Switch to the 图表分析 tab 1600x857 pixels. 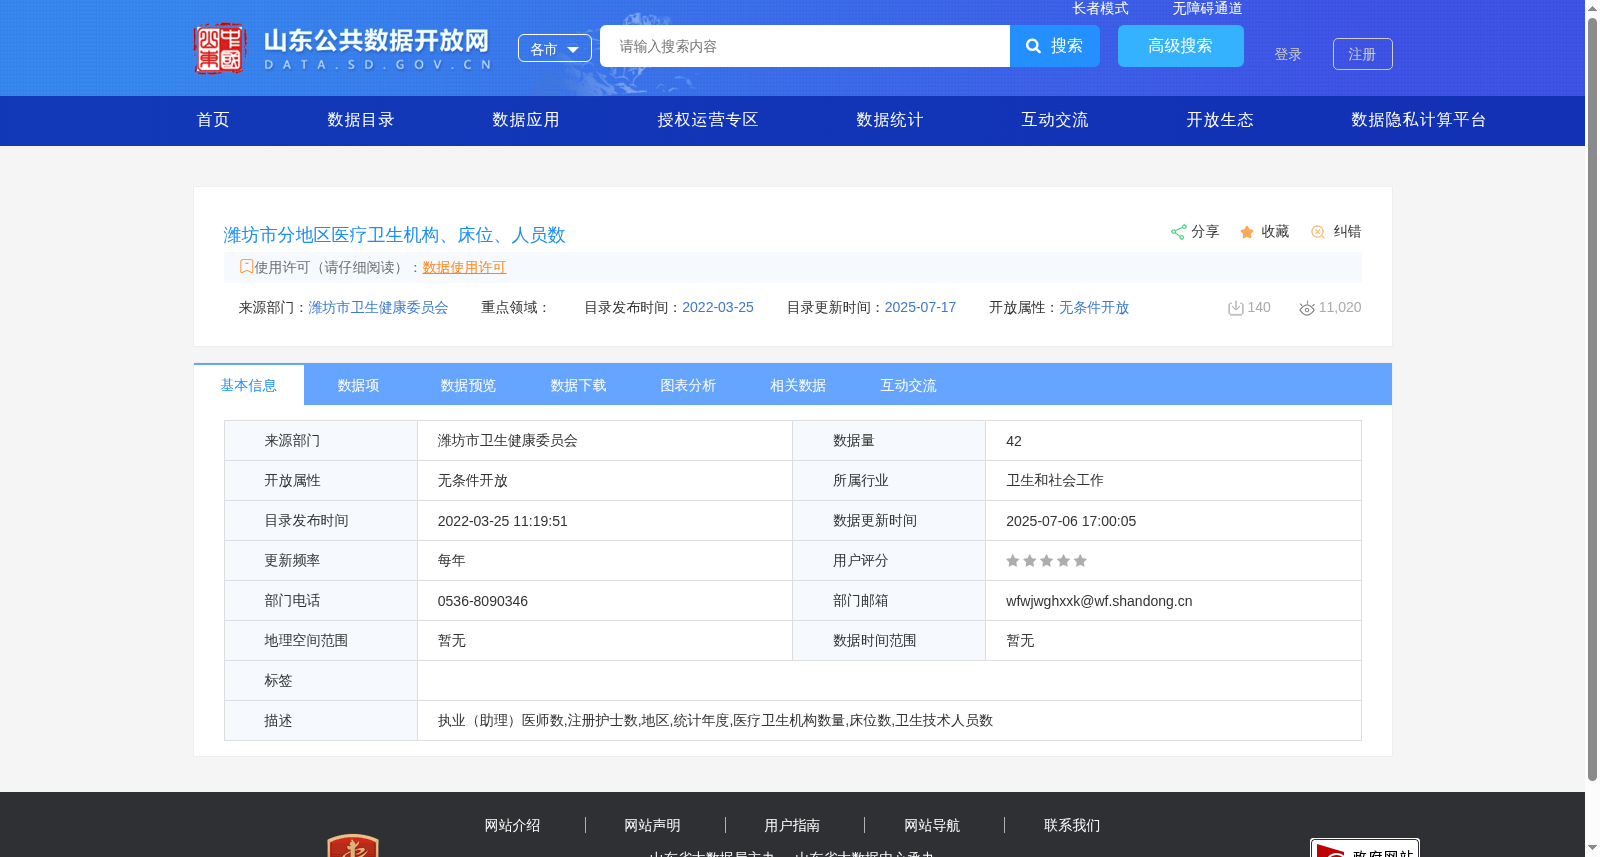click(x=689, y=385)
